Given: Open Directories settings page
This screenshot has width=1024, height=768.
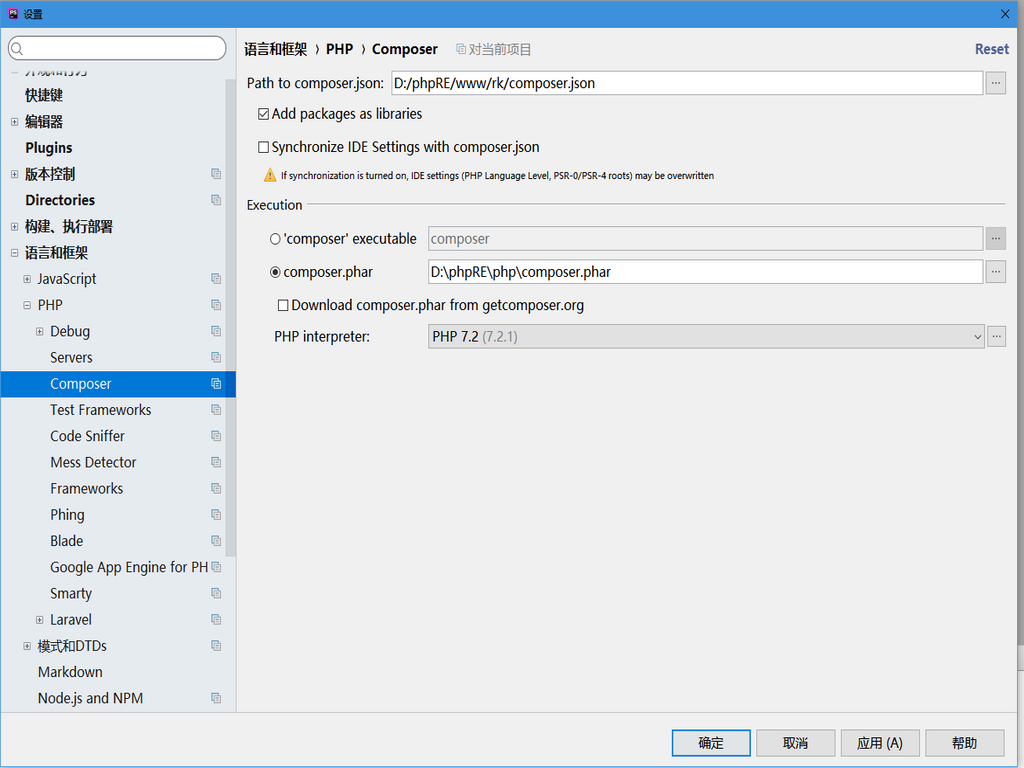Looking at the screenshot, I should pos(60,200).
